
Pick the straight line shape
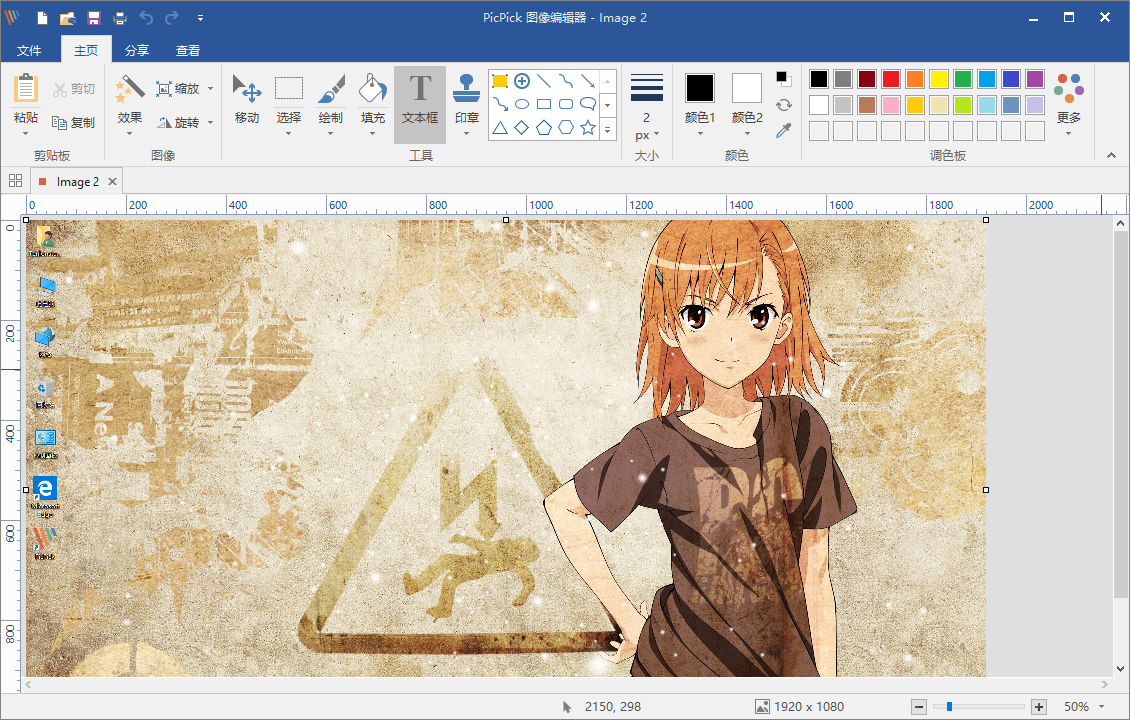tap(544, 81)
